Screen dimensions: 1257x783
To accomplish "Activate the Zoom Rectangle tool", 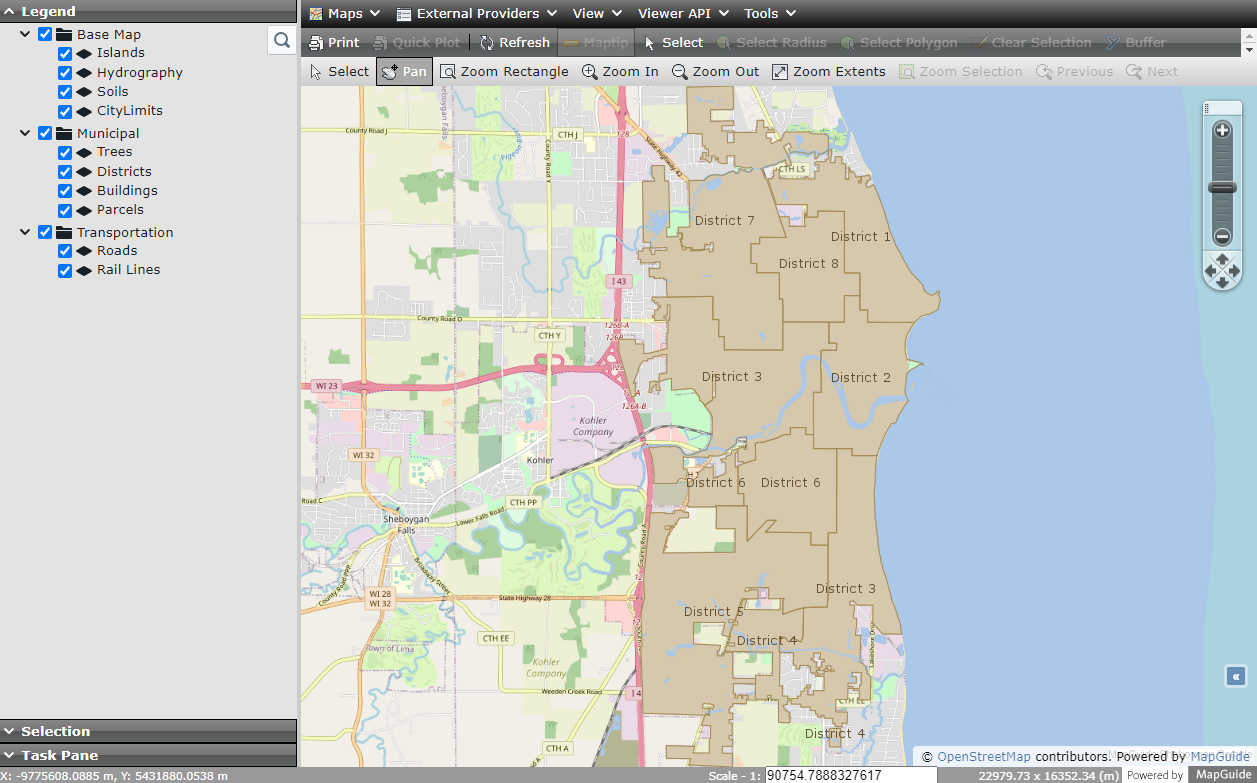I will (505, 71).
